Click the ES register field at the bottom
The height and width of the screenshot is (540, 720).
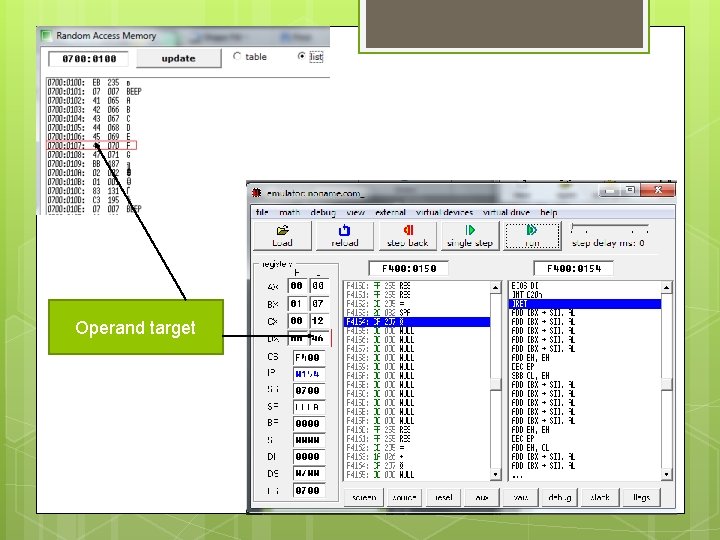pos(309,490)
